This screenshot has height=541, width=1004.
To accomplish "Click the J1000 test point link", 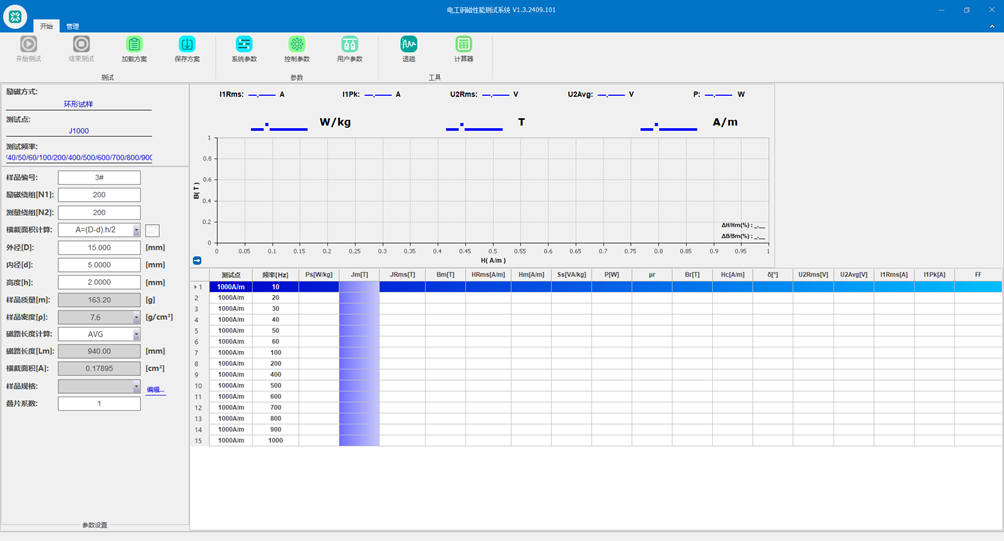I will click(x=79, y=131).
